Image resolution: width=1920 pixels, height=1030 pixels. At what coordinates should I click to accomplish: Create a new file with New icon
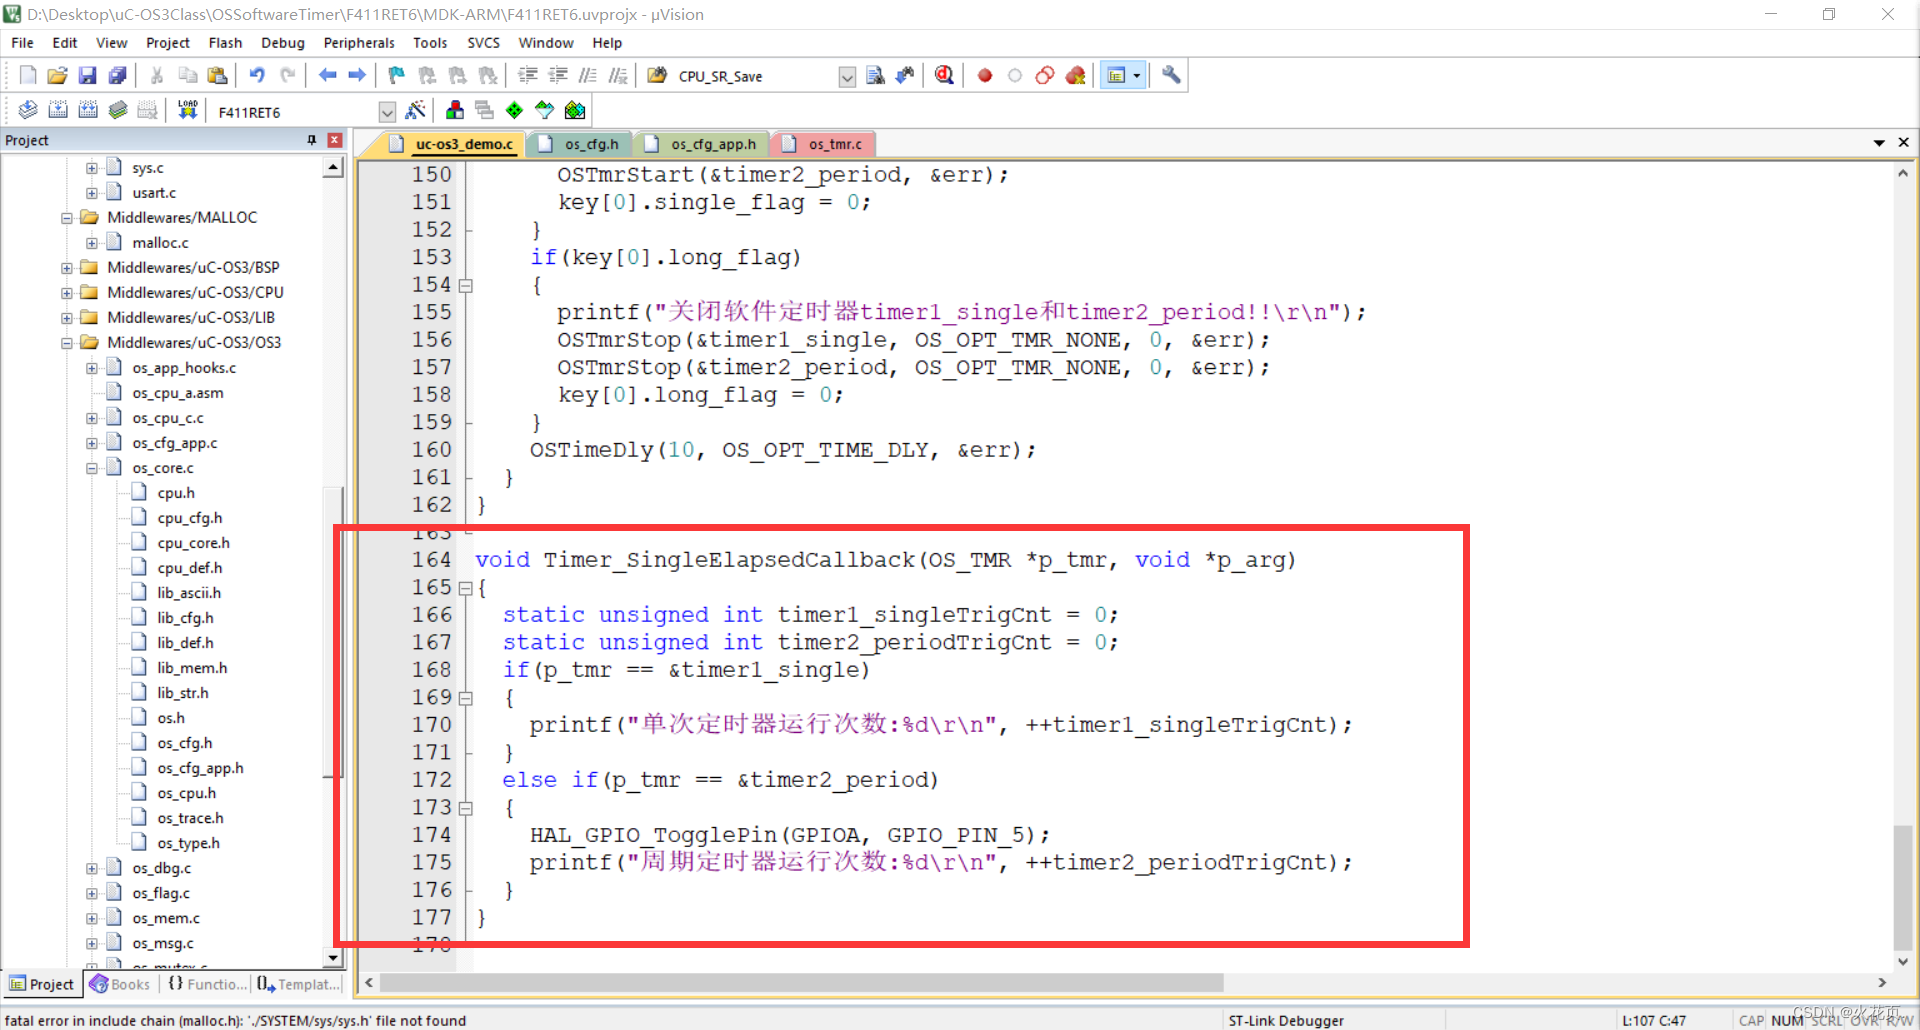[28, 75]
